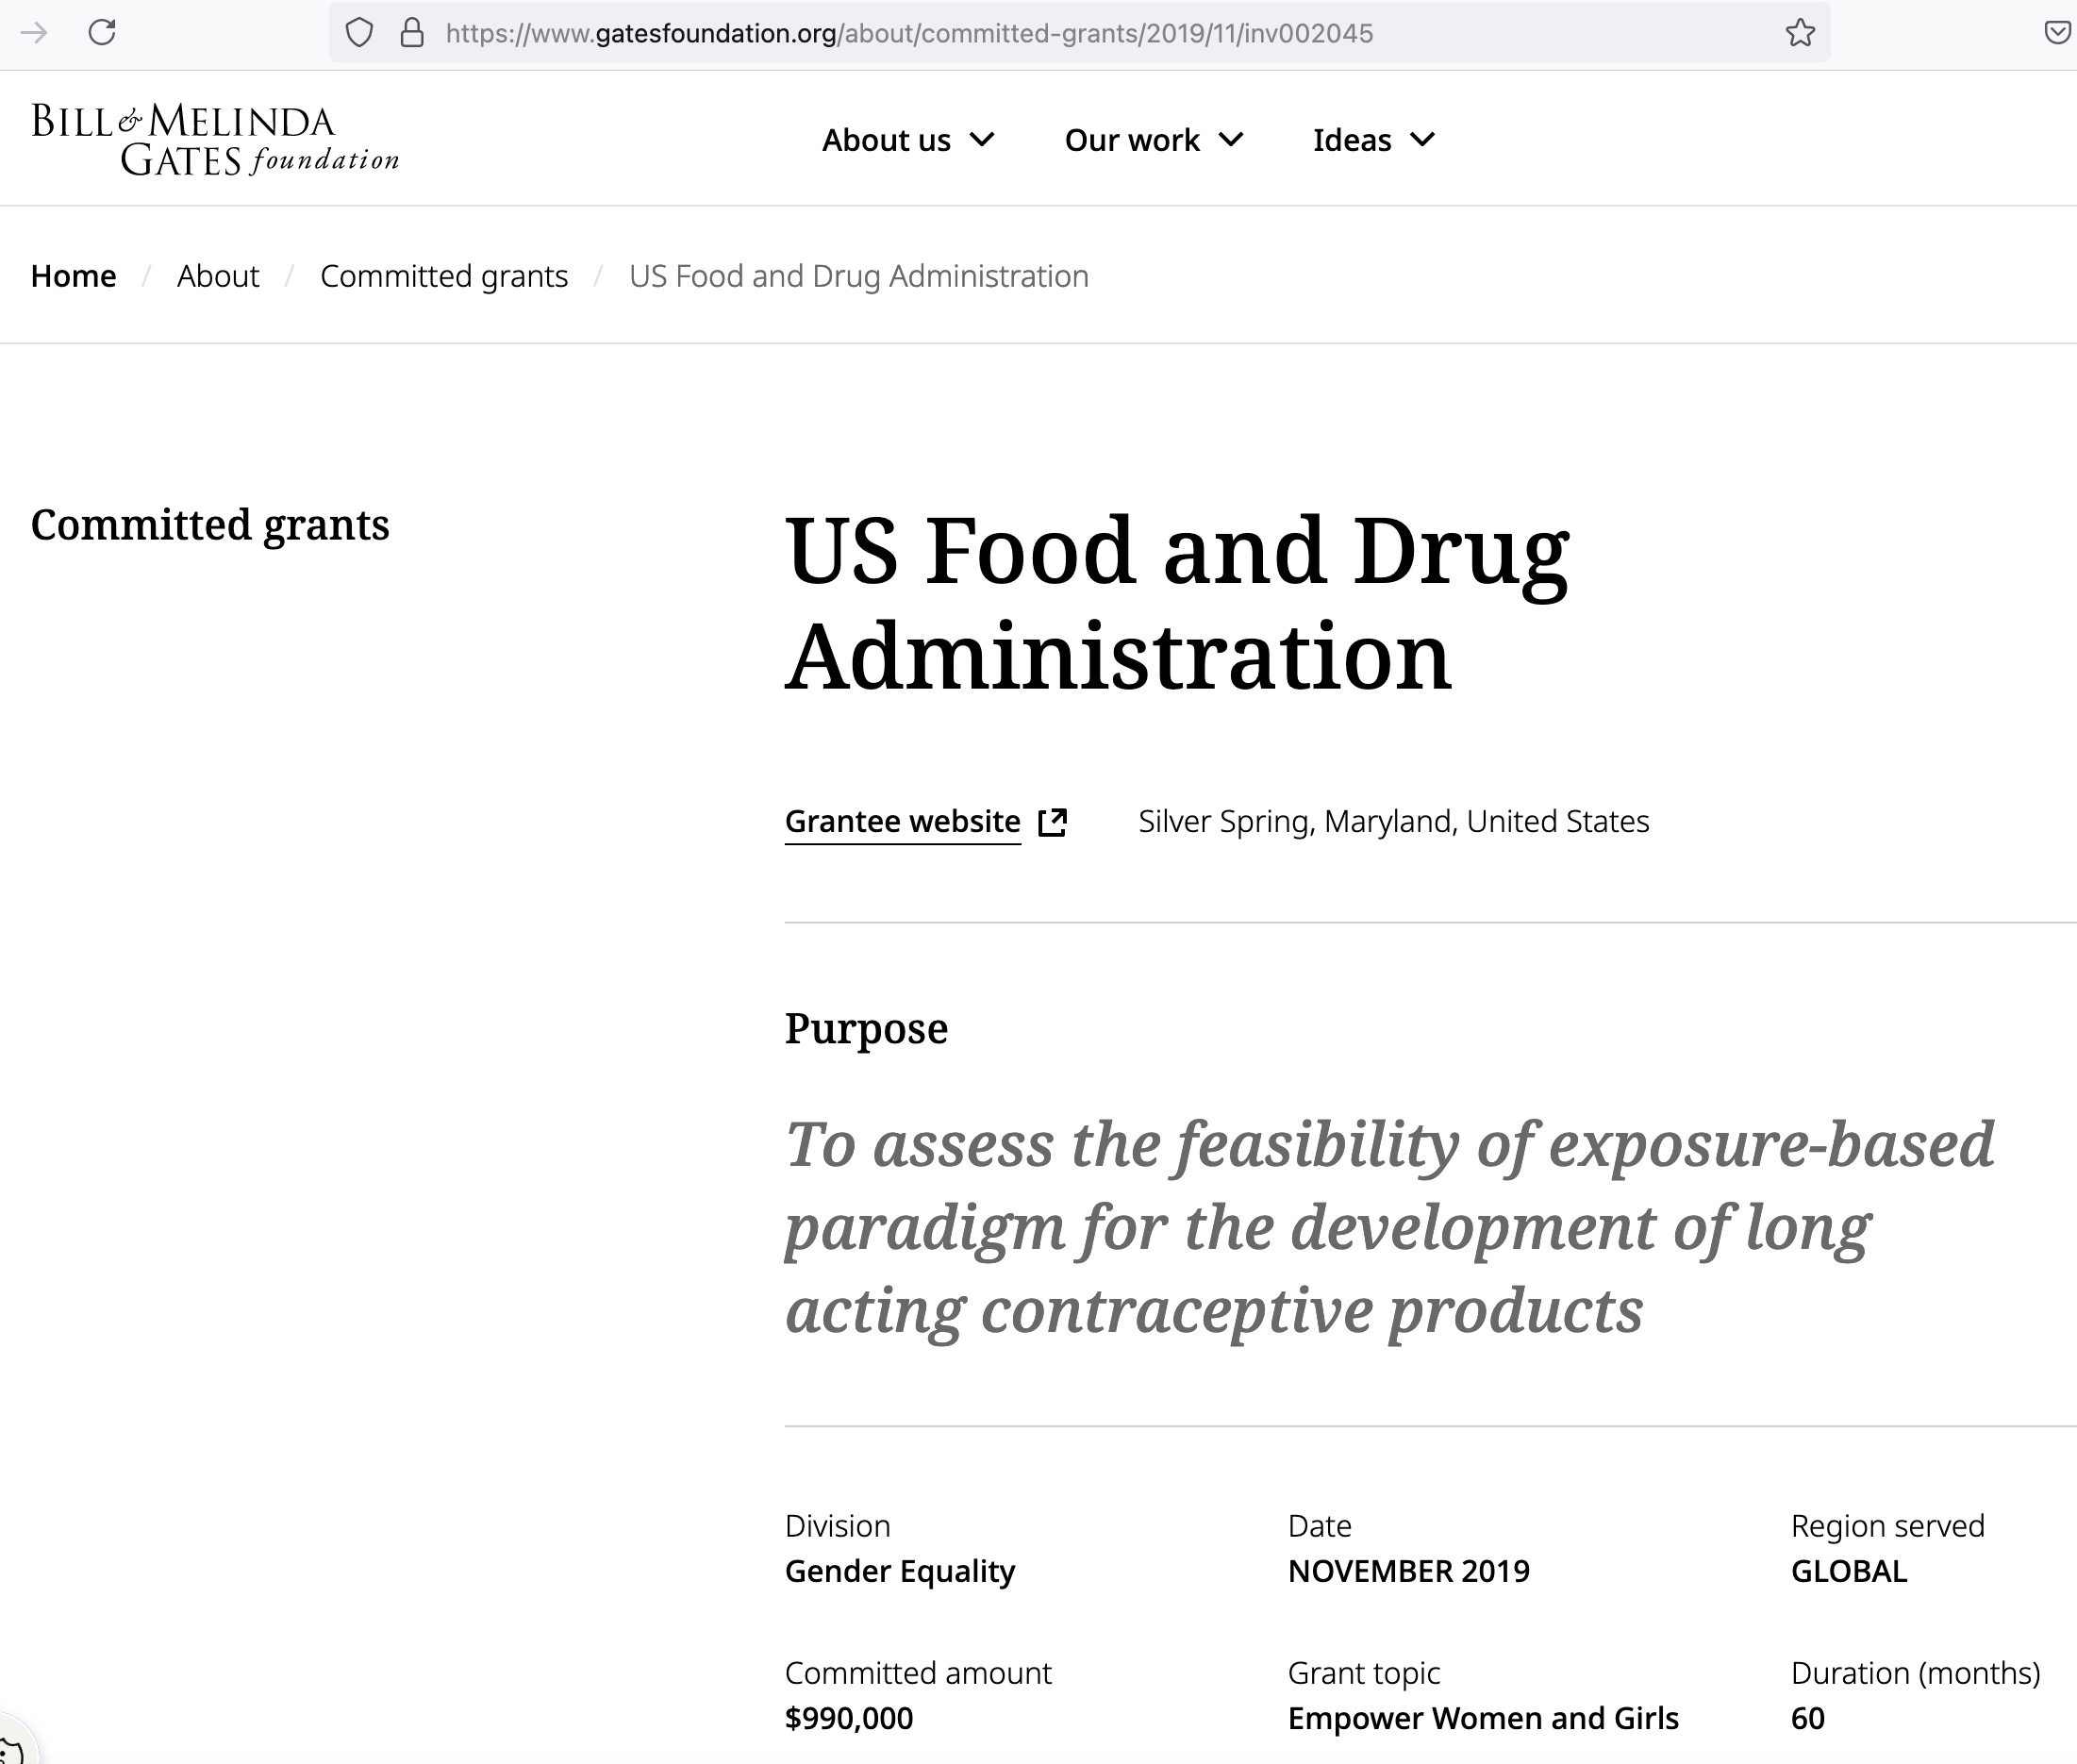Reload the page with refresh icon
Viewport: 2077px width, 1764px height.
pos(102,33)
